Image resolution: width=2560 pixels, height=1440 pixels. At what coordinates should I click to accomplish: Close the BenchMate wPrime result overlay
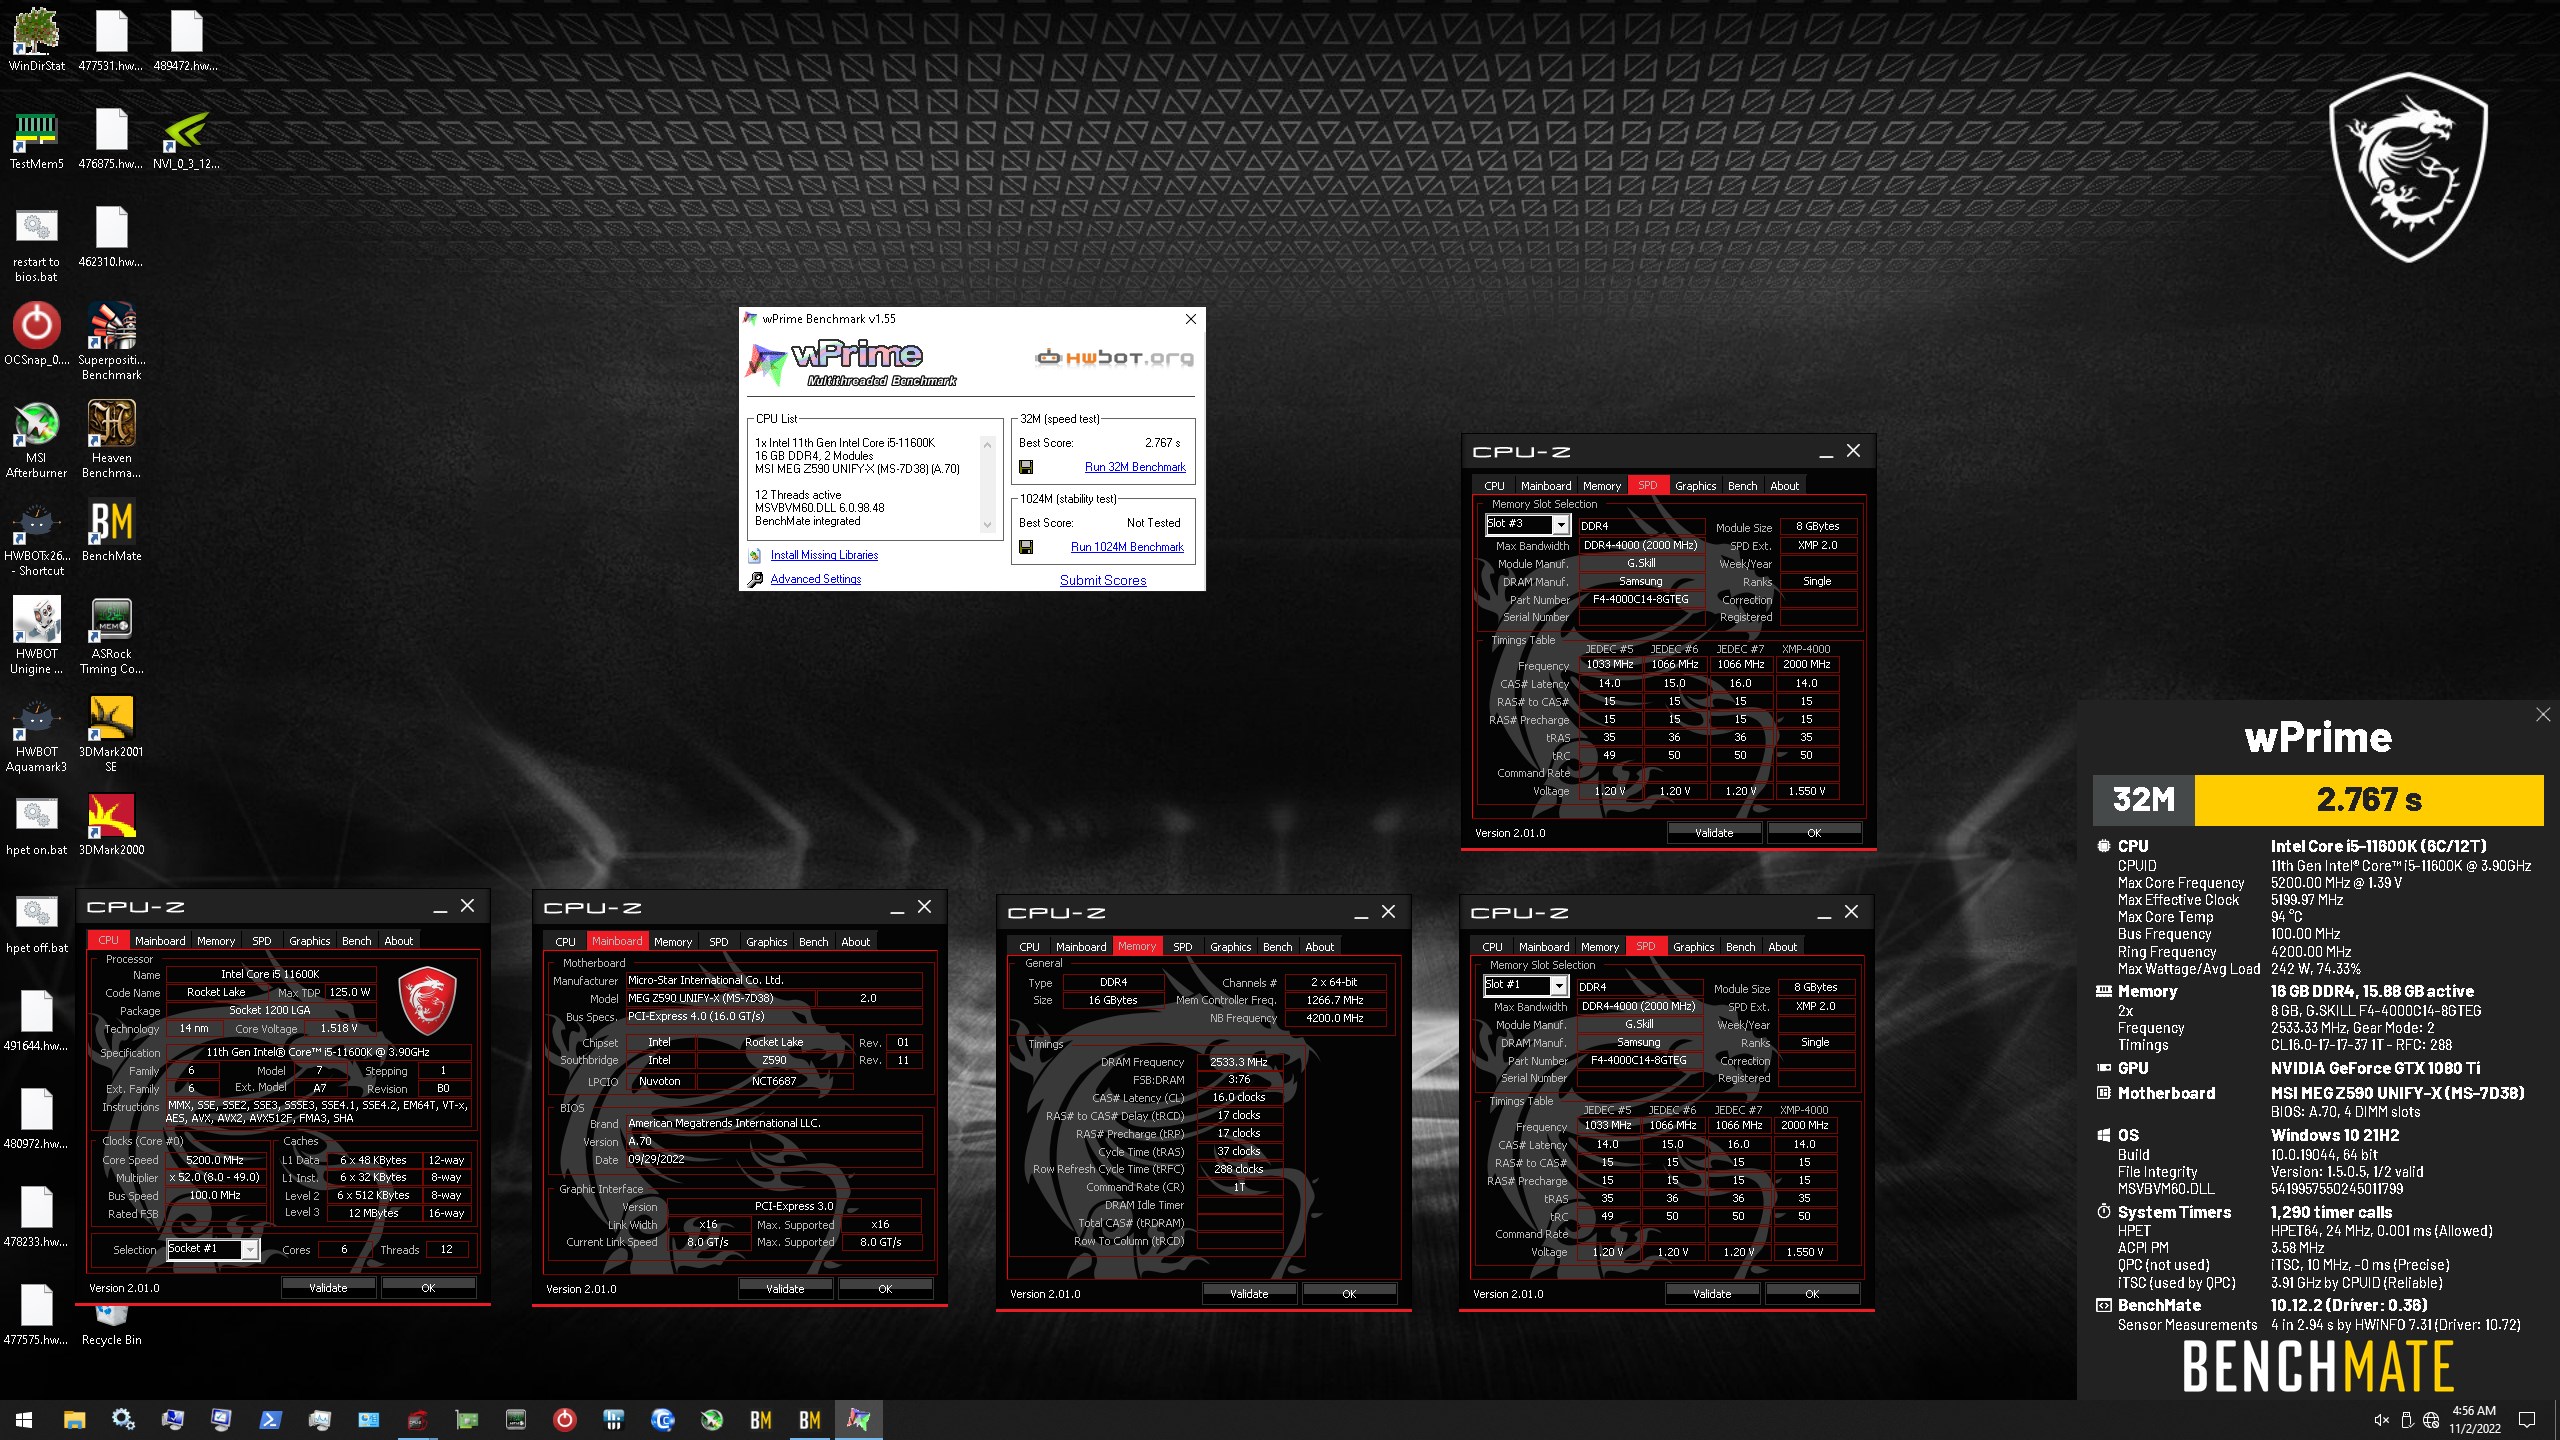pos(2543,715)
